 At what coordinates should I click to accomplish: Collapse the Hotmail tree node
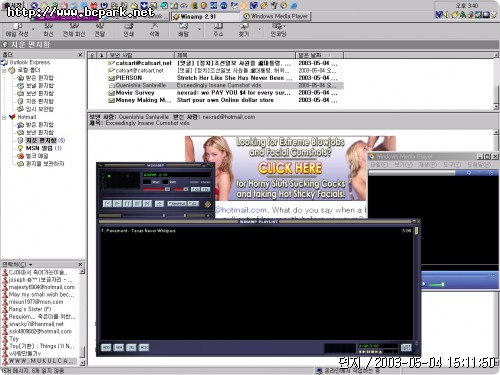pos(4,117)
